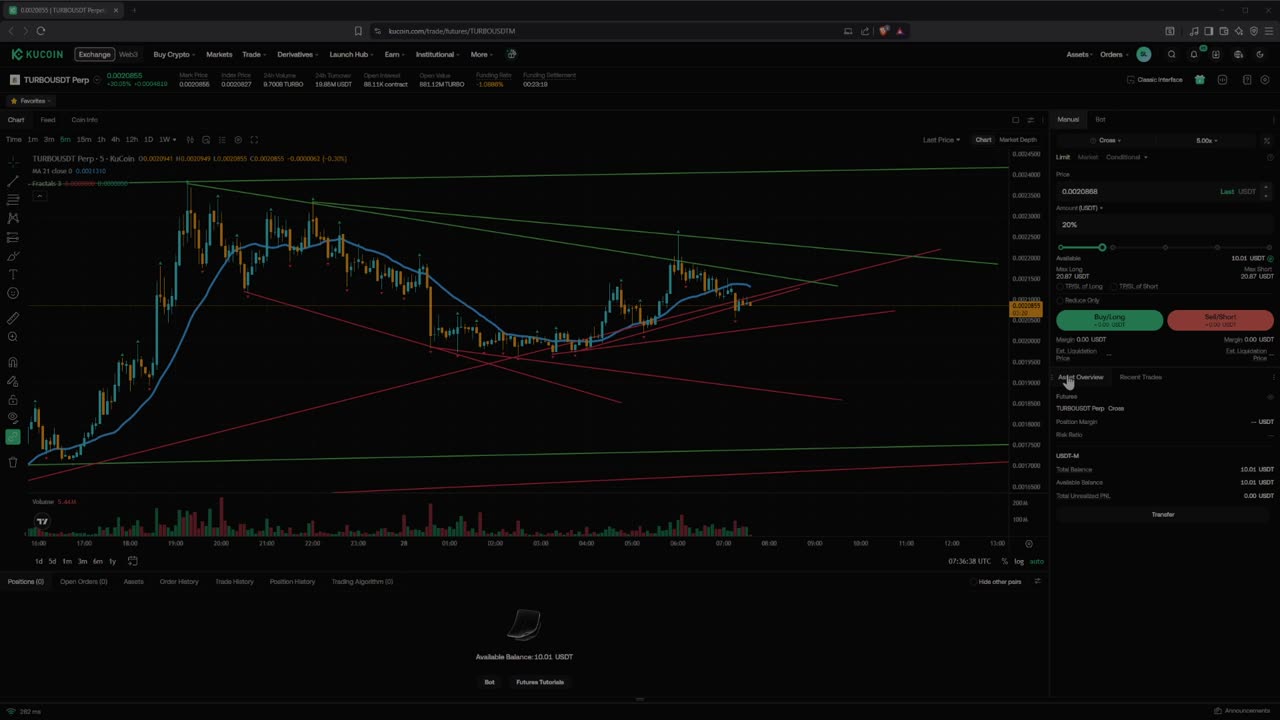This screenshot has width=1280, height=720.
Task: Open the gift rewards icon
Action: pyautogui.click(x=1200, y=79)
